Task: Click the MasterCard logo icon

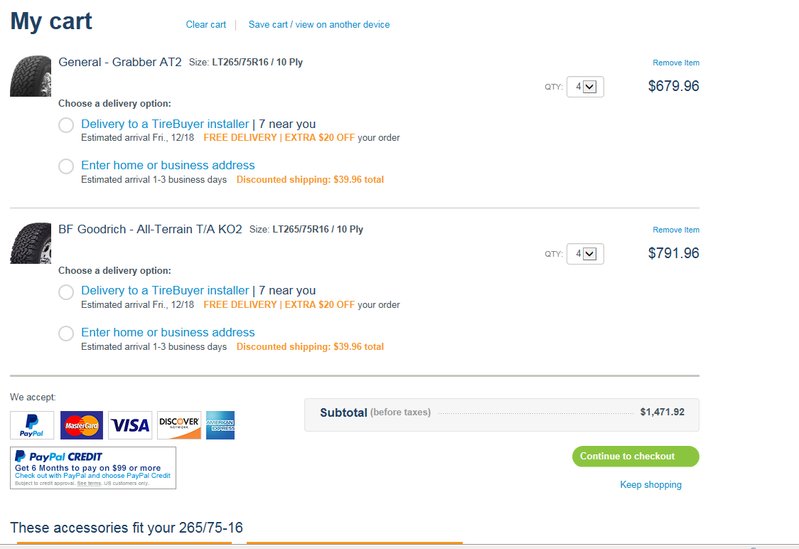Action: click(82, 425)
